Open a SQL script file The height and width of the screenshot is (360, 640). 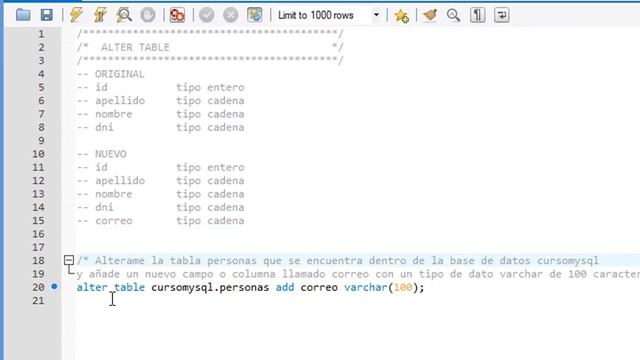pyautogui.click(x=23, y=15)
